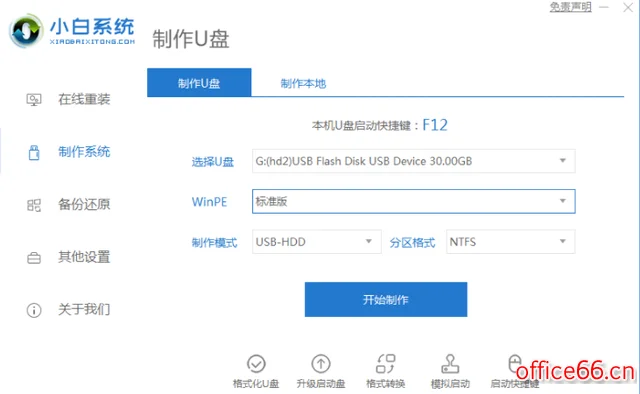
Task: Expand the 选择U盘 device dropdown
Action: point(413,161)
